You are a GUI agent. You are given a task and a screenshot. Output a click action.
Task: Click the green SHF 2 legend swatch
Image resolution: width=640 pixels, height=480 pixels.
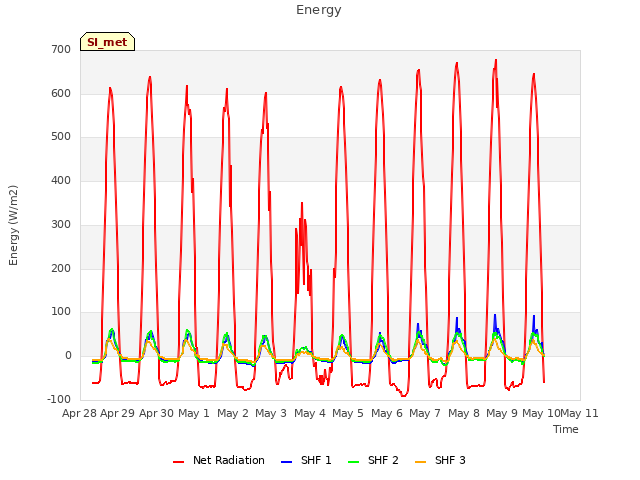[x=353, y=462]
